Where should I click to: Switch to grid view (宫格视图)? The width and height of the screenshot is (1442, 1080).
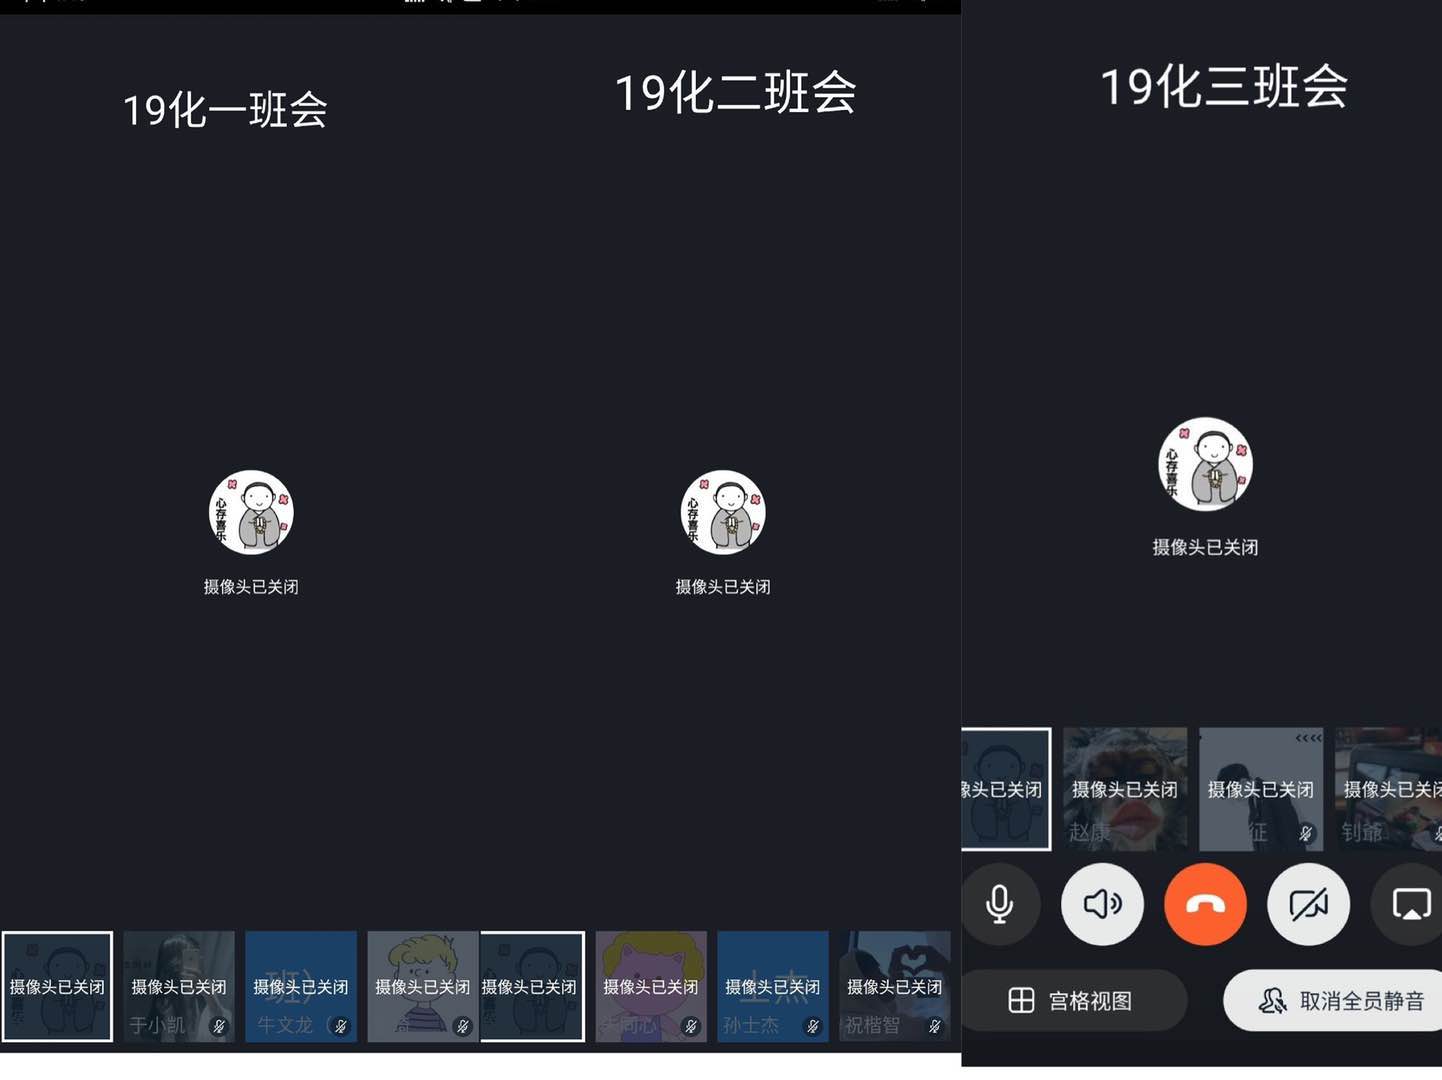coord(1072,1000)
